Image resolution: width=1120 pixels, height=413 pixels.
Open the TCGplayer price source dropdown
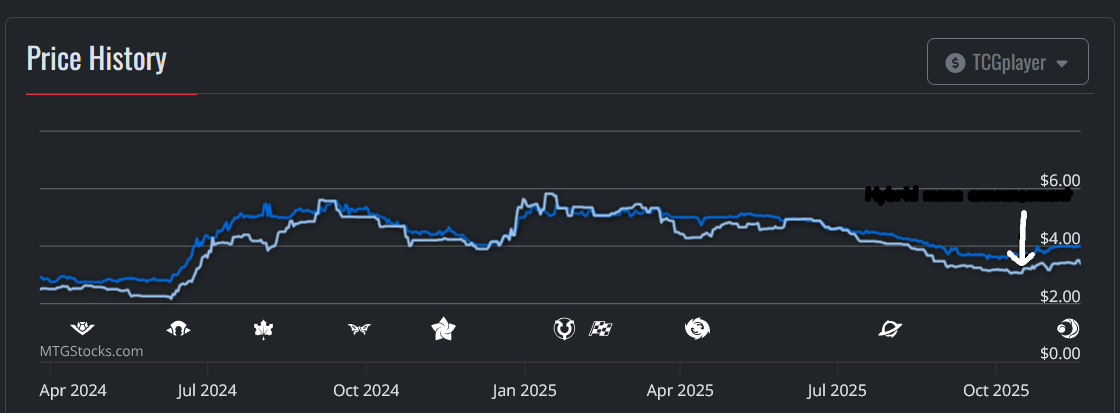pyautogui.click(x=1007, y=62)
